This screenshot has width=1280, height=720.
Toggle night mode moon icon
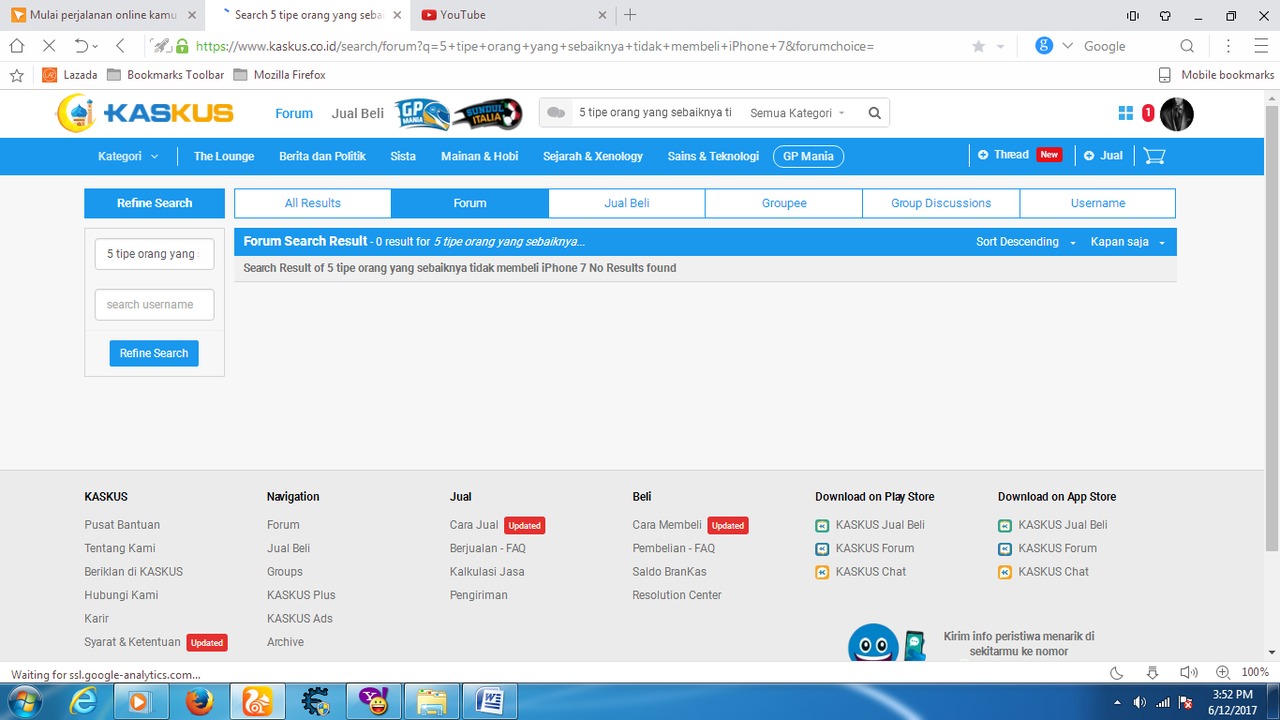point(1117,673)
